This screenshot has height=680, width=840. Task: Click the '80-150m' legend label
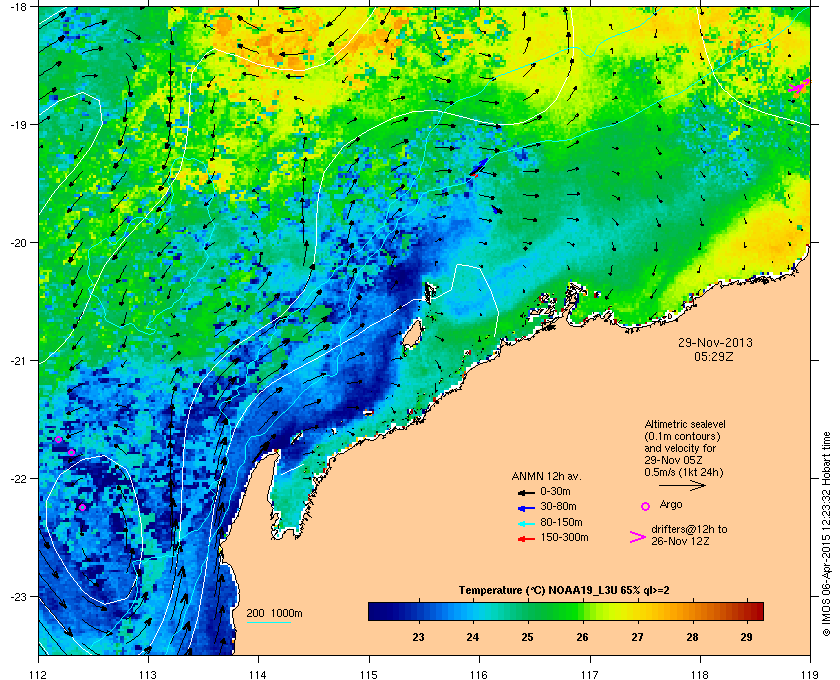(561, 522)
